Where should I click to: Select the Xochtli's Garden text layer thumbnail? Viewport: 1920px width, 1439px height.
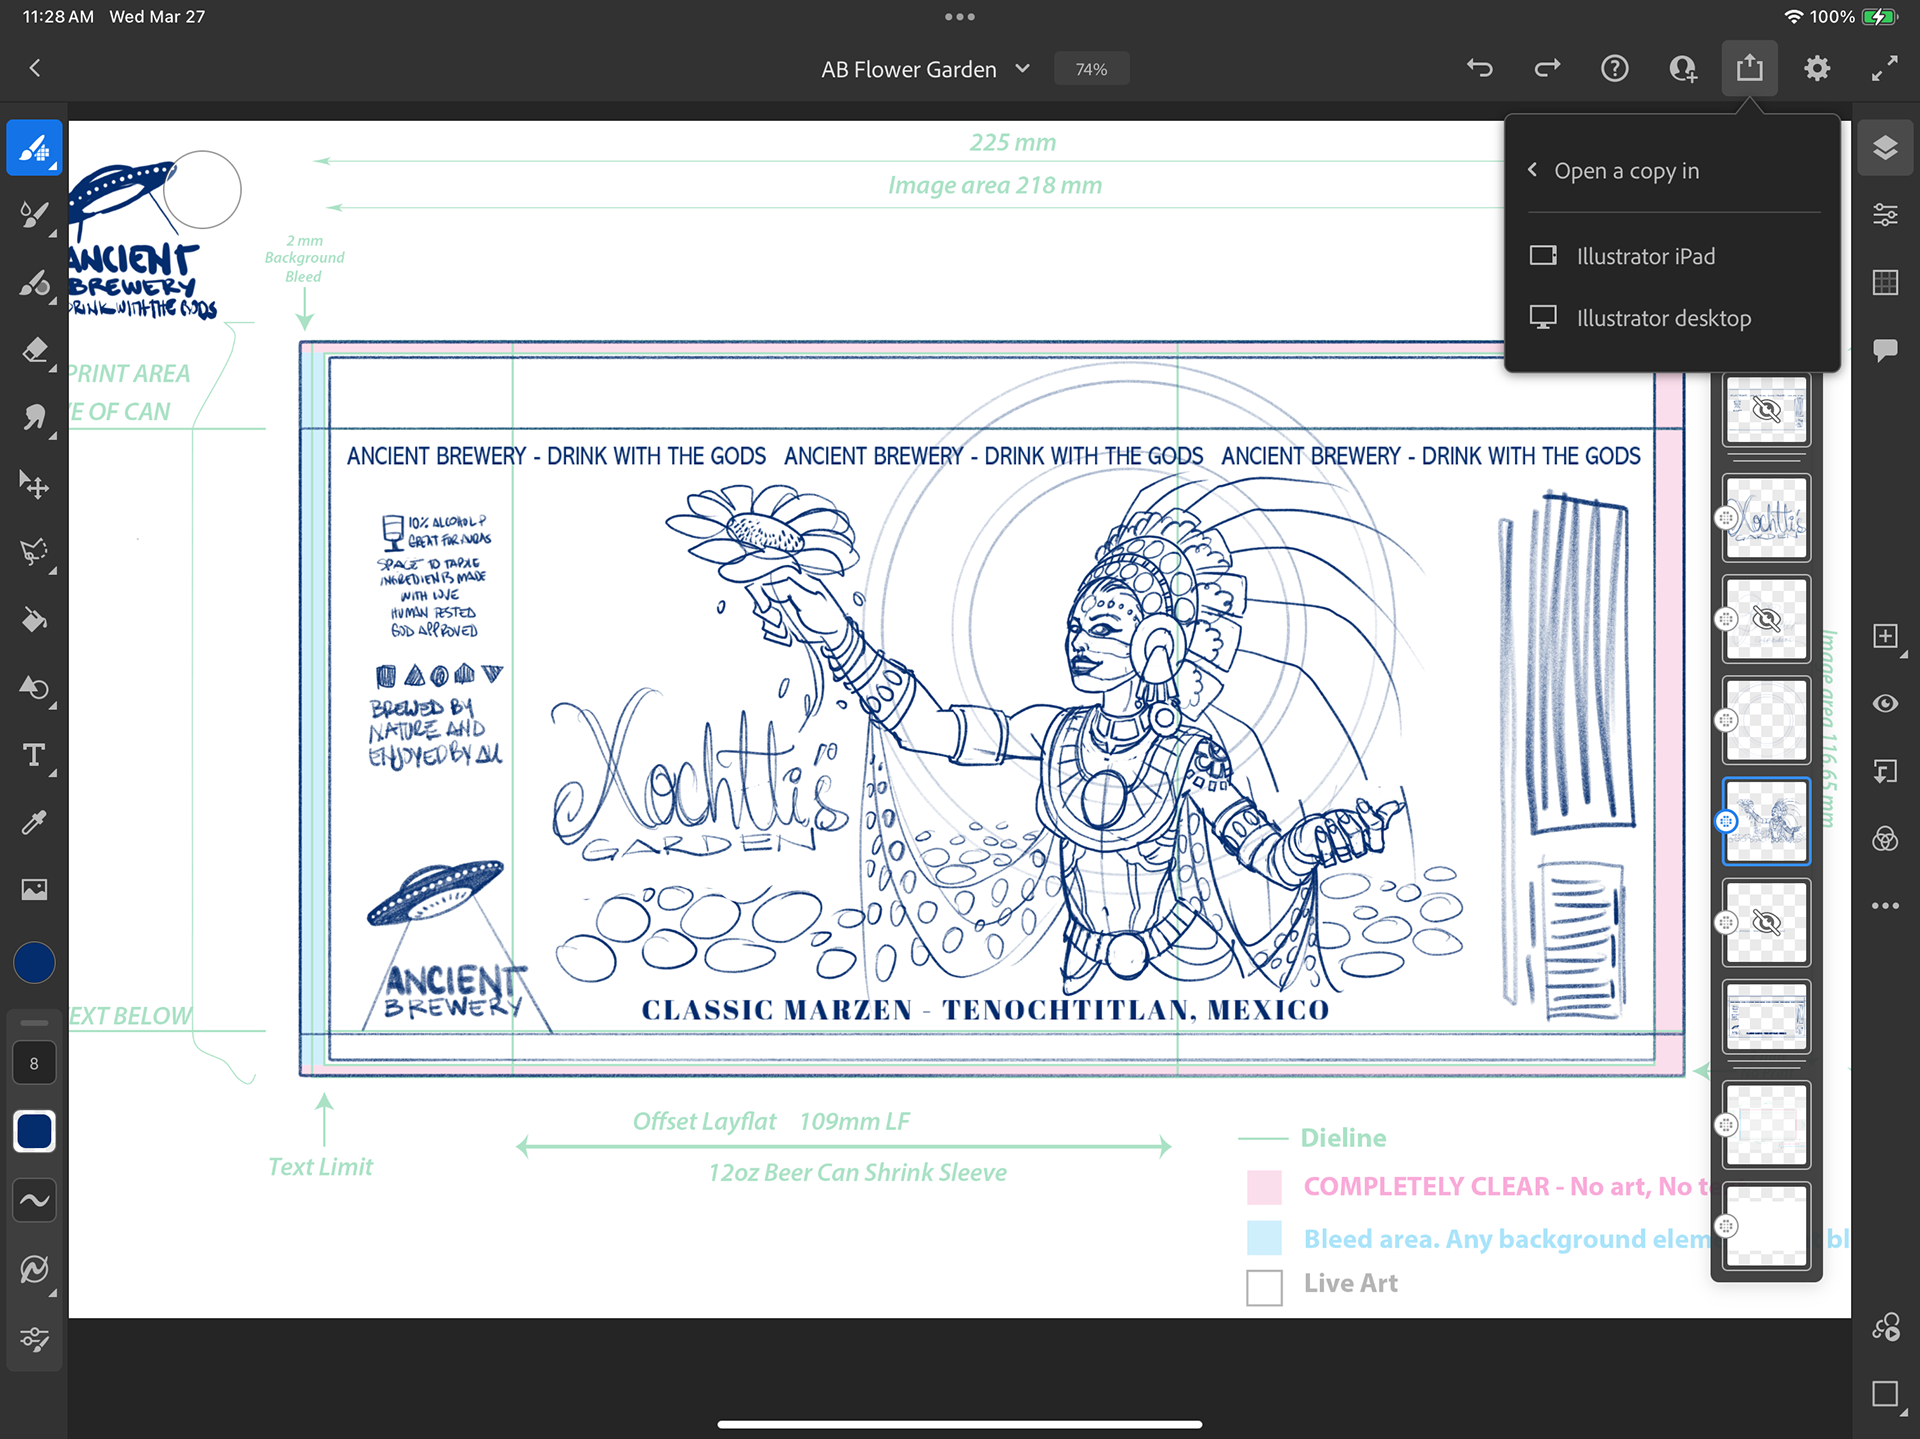pos(1766,518)
